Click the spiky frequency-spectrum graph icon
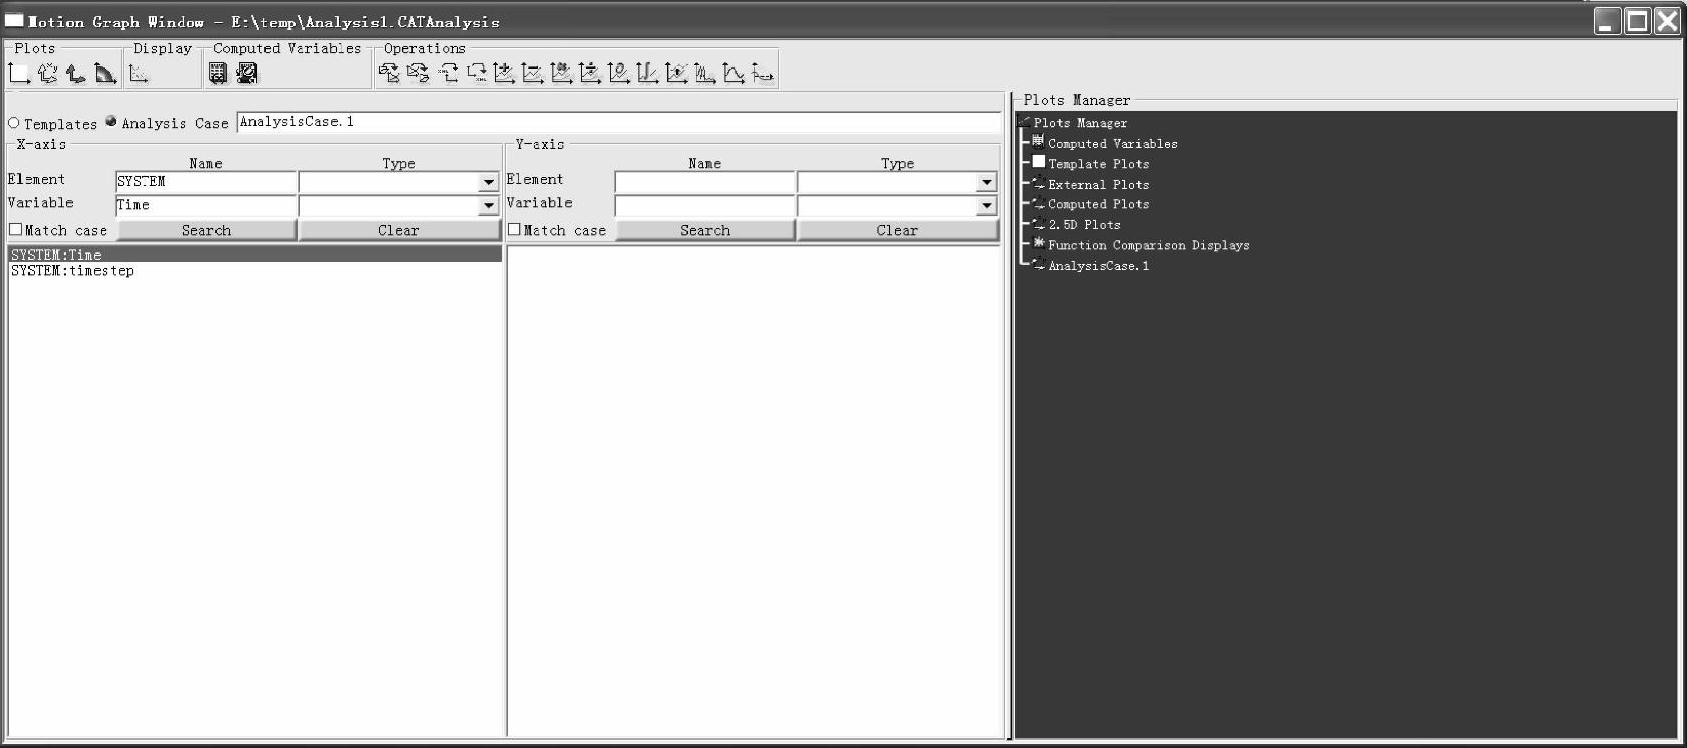The width and height of the screenshot is (1687, 748). [x=705, y=73]
